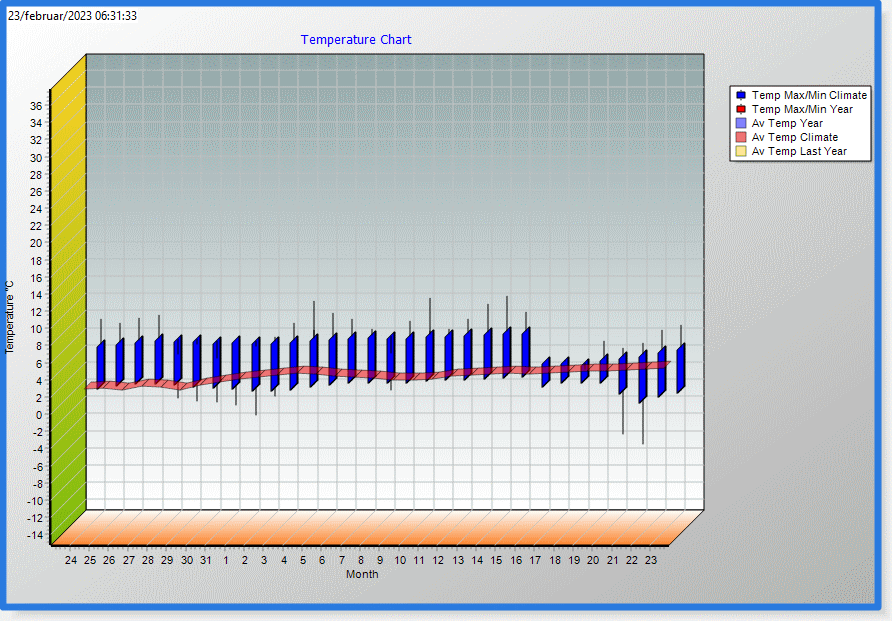Click the 20 temperature axis value
The width and height of the screenshot is (892, 621).
(36, 243)
